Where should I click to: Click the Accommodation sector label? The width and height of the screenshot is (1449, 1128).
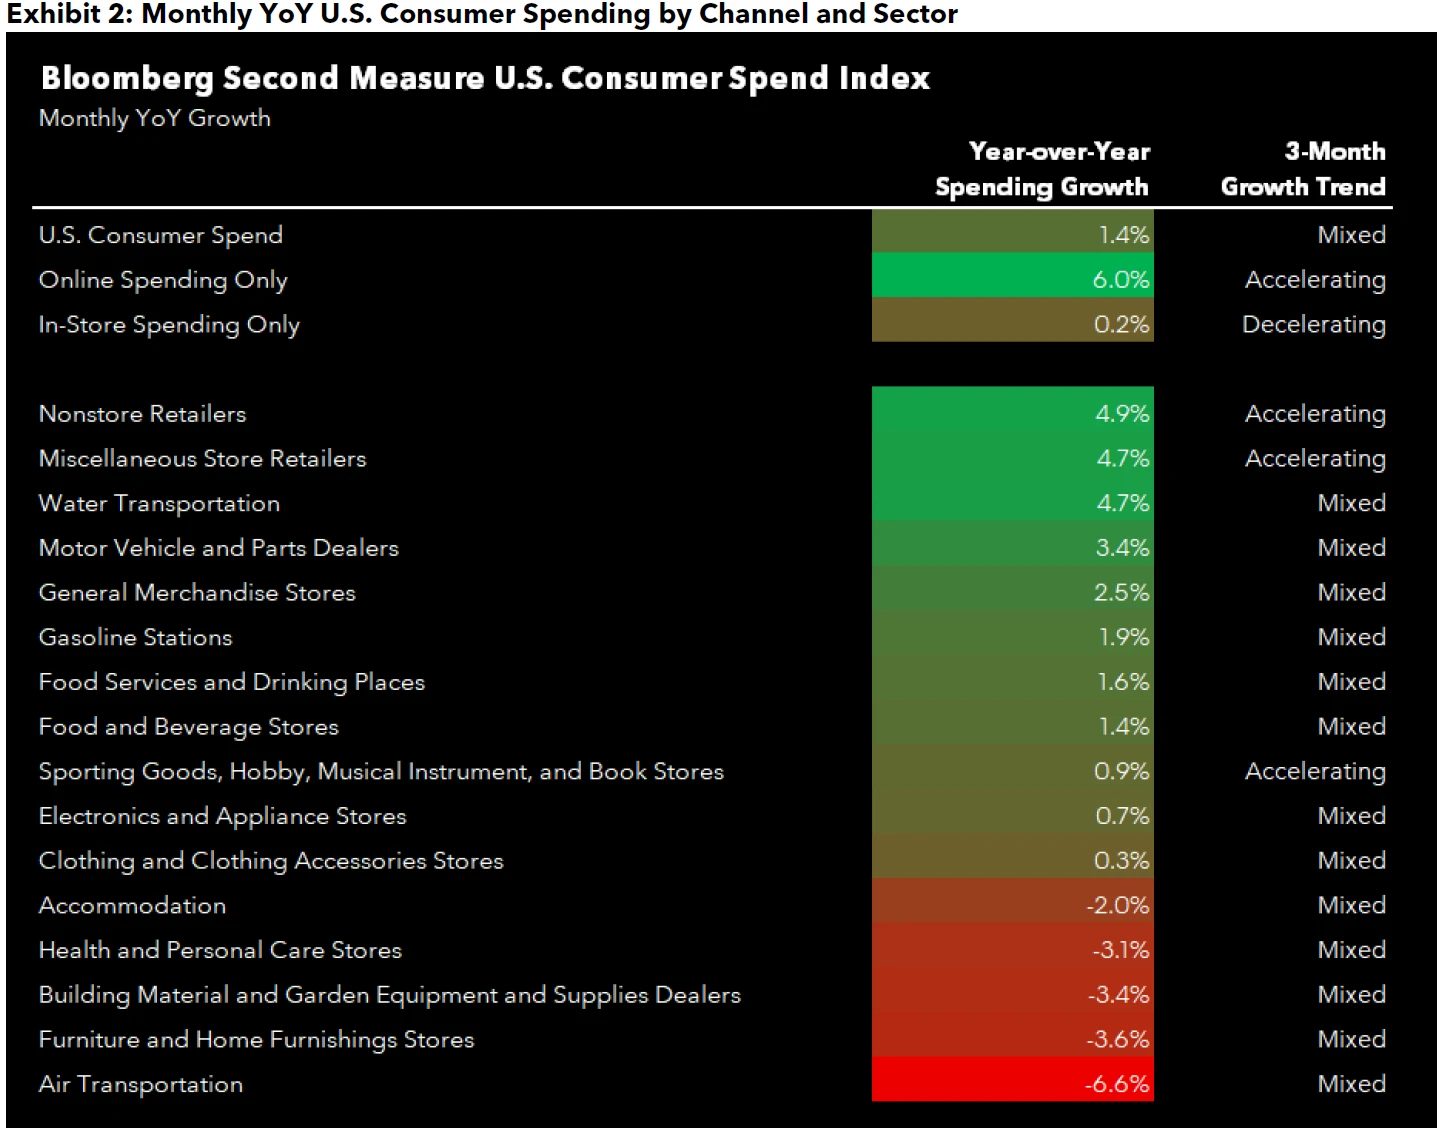tap(131, 905)
